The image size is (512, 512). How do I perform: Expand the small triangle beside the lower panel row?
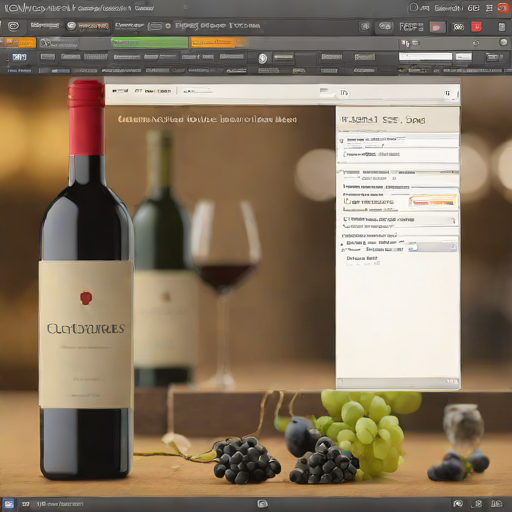pyautogui.click(x=342, y=245)
